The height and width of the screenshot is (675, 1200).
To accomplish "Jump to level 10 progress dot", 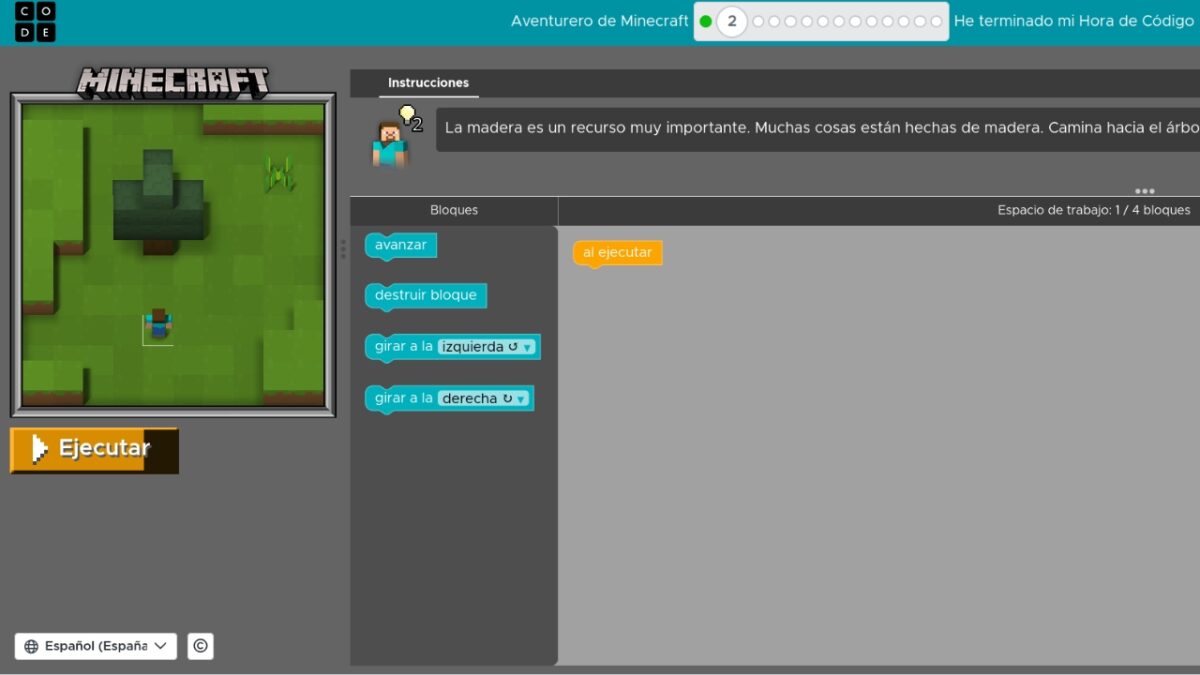I will pos(871,21).
